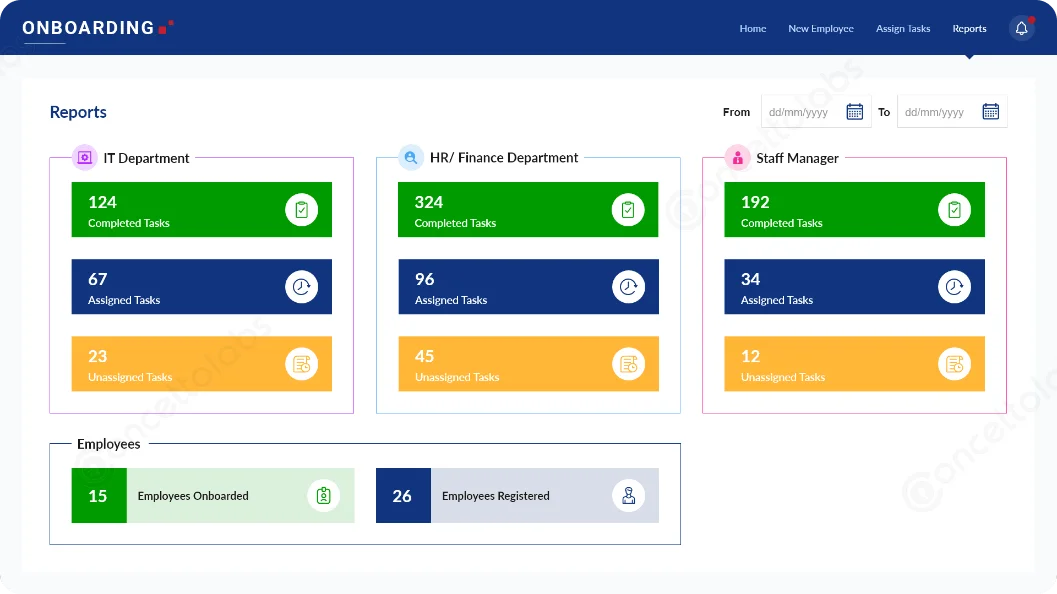Screen dimensions: 1057x594
Task: Focus the To date input field
Action: coord(938,112)
